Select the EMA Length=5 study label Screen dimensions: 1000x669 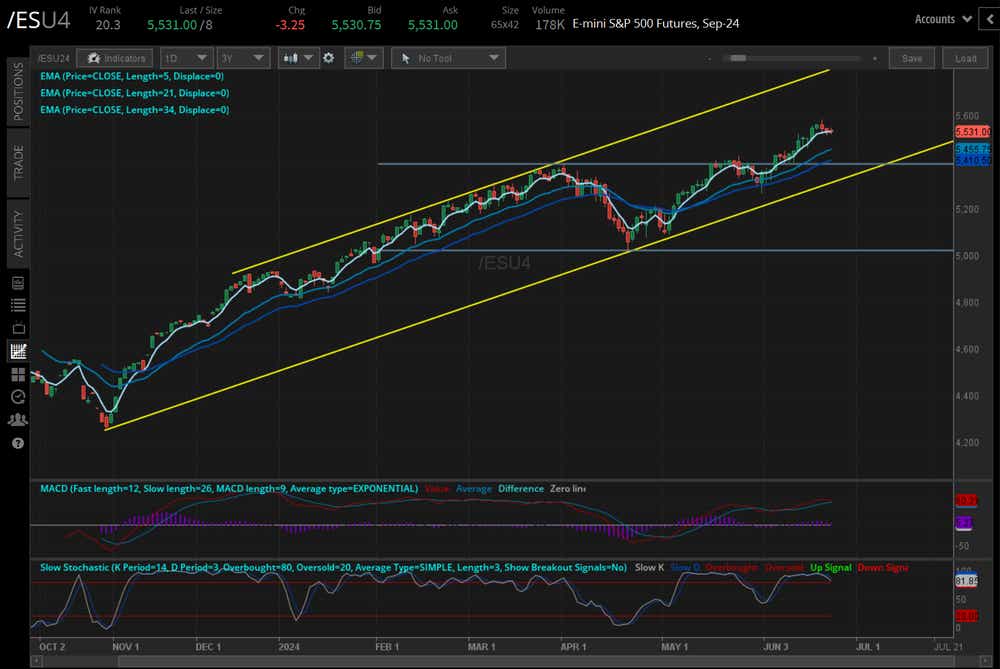pos(132,76)
